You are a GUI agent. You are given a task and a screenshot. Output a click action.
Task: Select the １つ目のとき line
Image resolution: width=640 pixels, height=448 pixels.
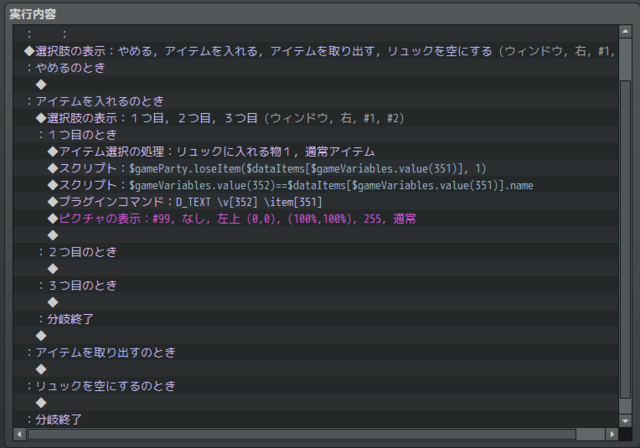(x=316, y=135)
